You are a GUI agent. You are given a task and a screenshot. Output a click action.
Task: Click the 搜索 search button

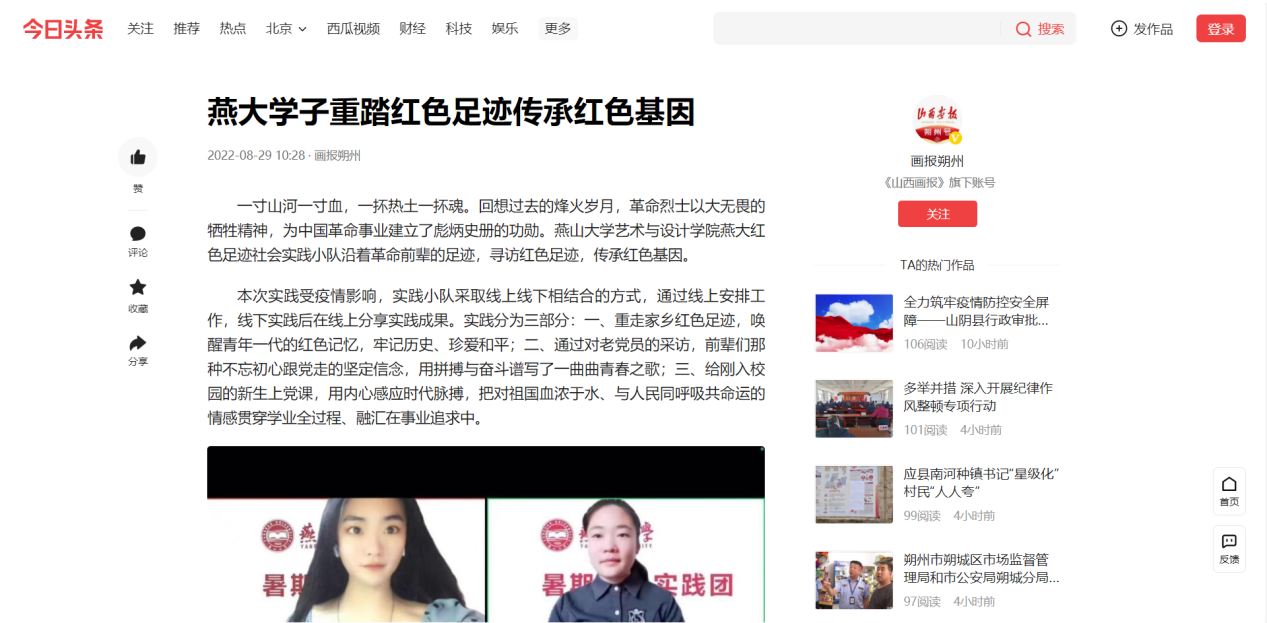(1040, 29)
